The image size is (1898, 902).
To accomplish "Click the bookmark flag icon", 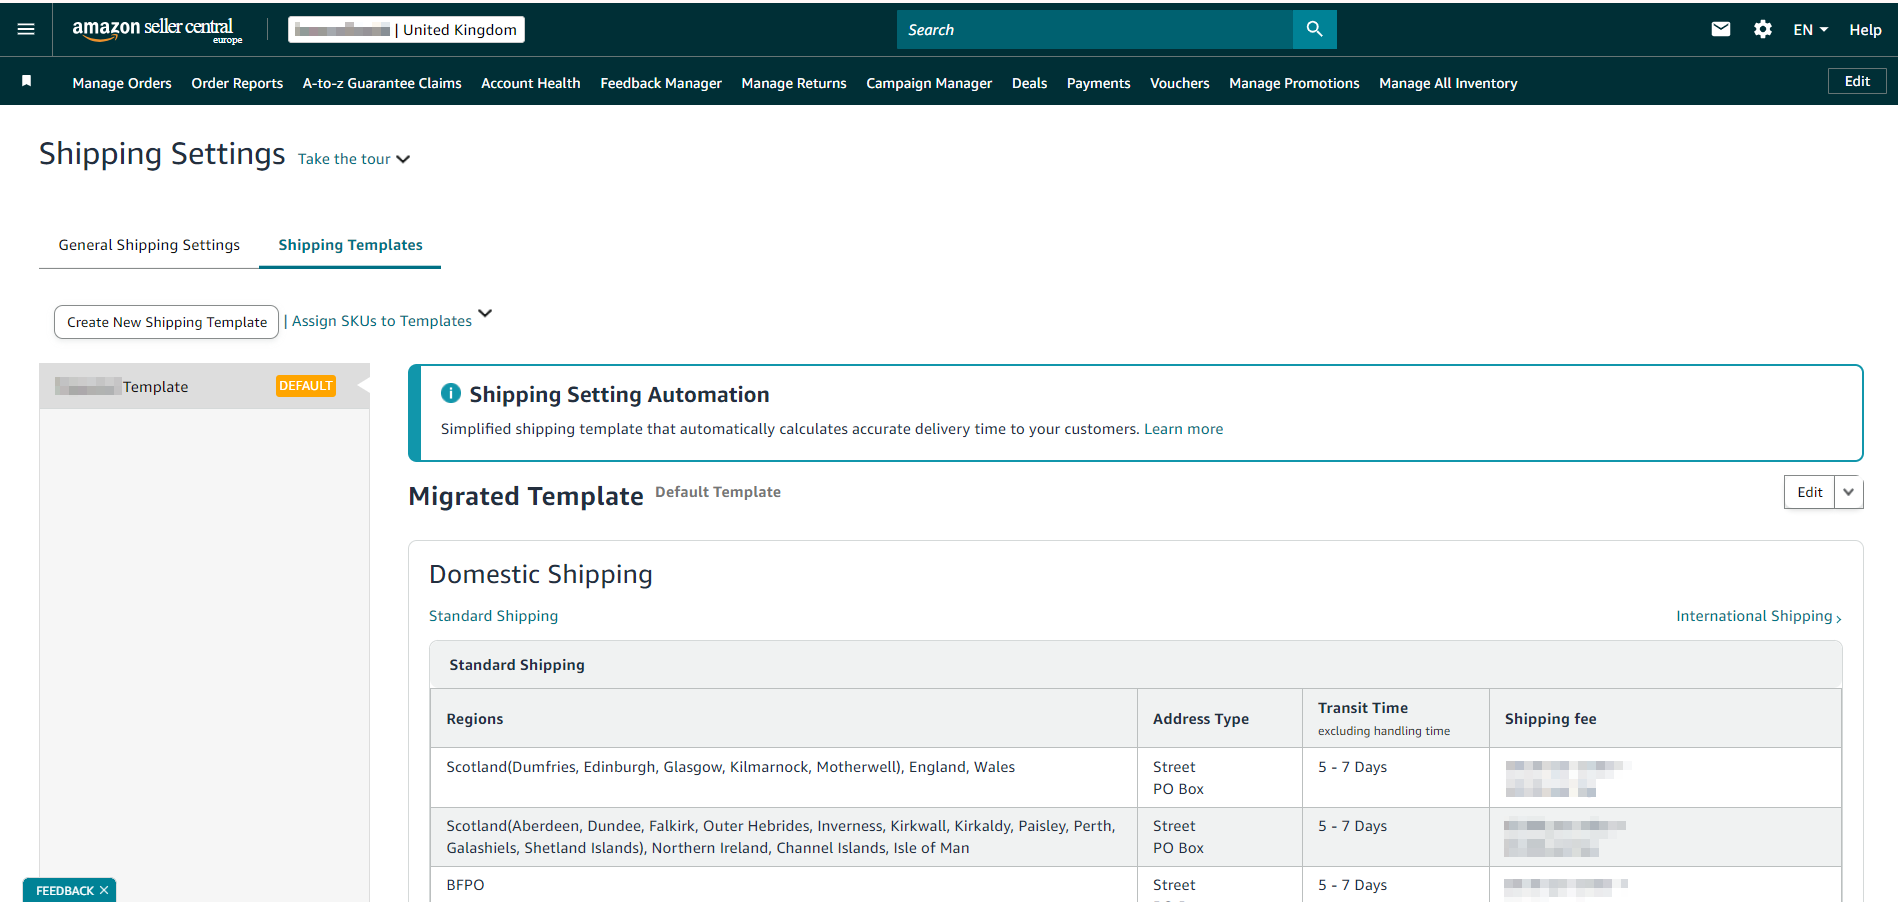I will 27,81.
